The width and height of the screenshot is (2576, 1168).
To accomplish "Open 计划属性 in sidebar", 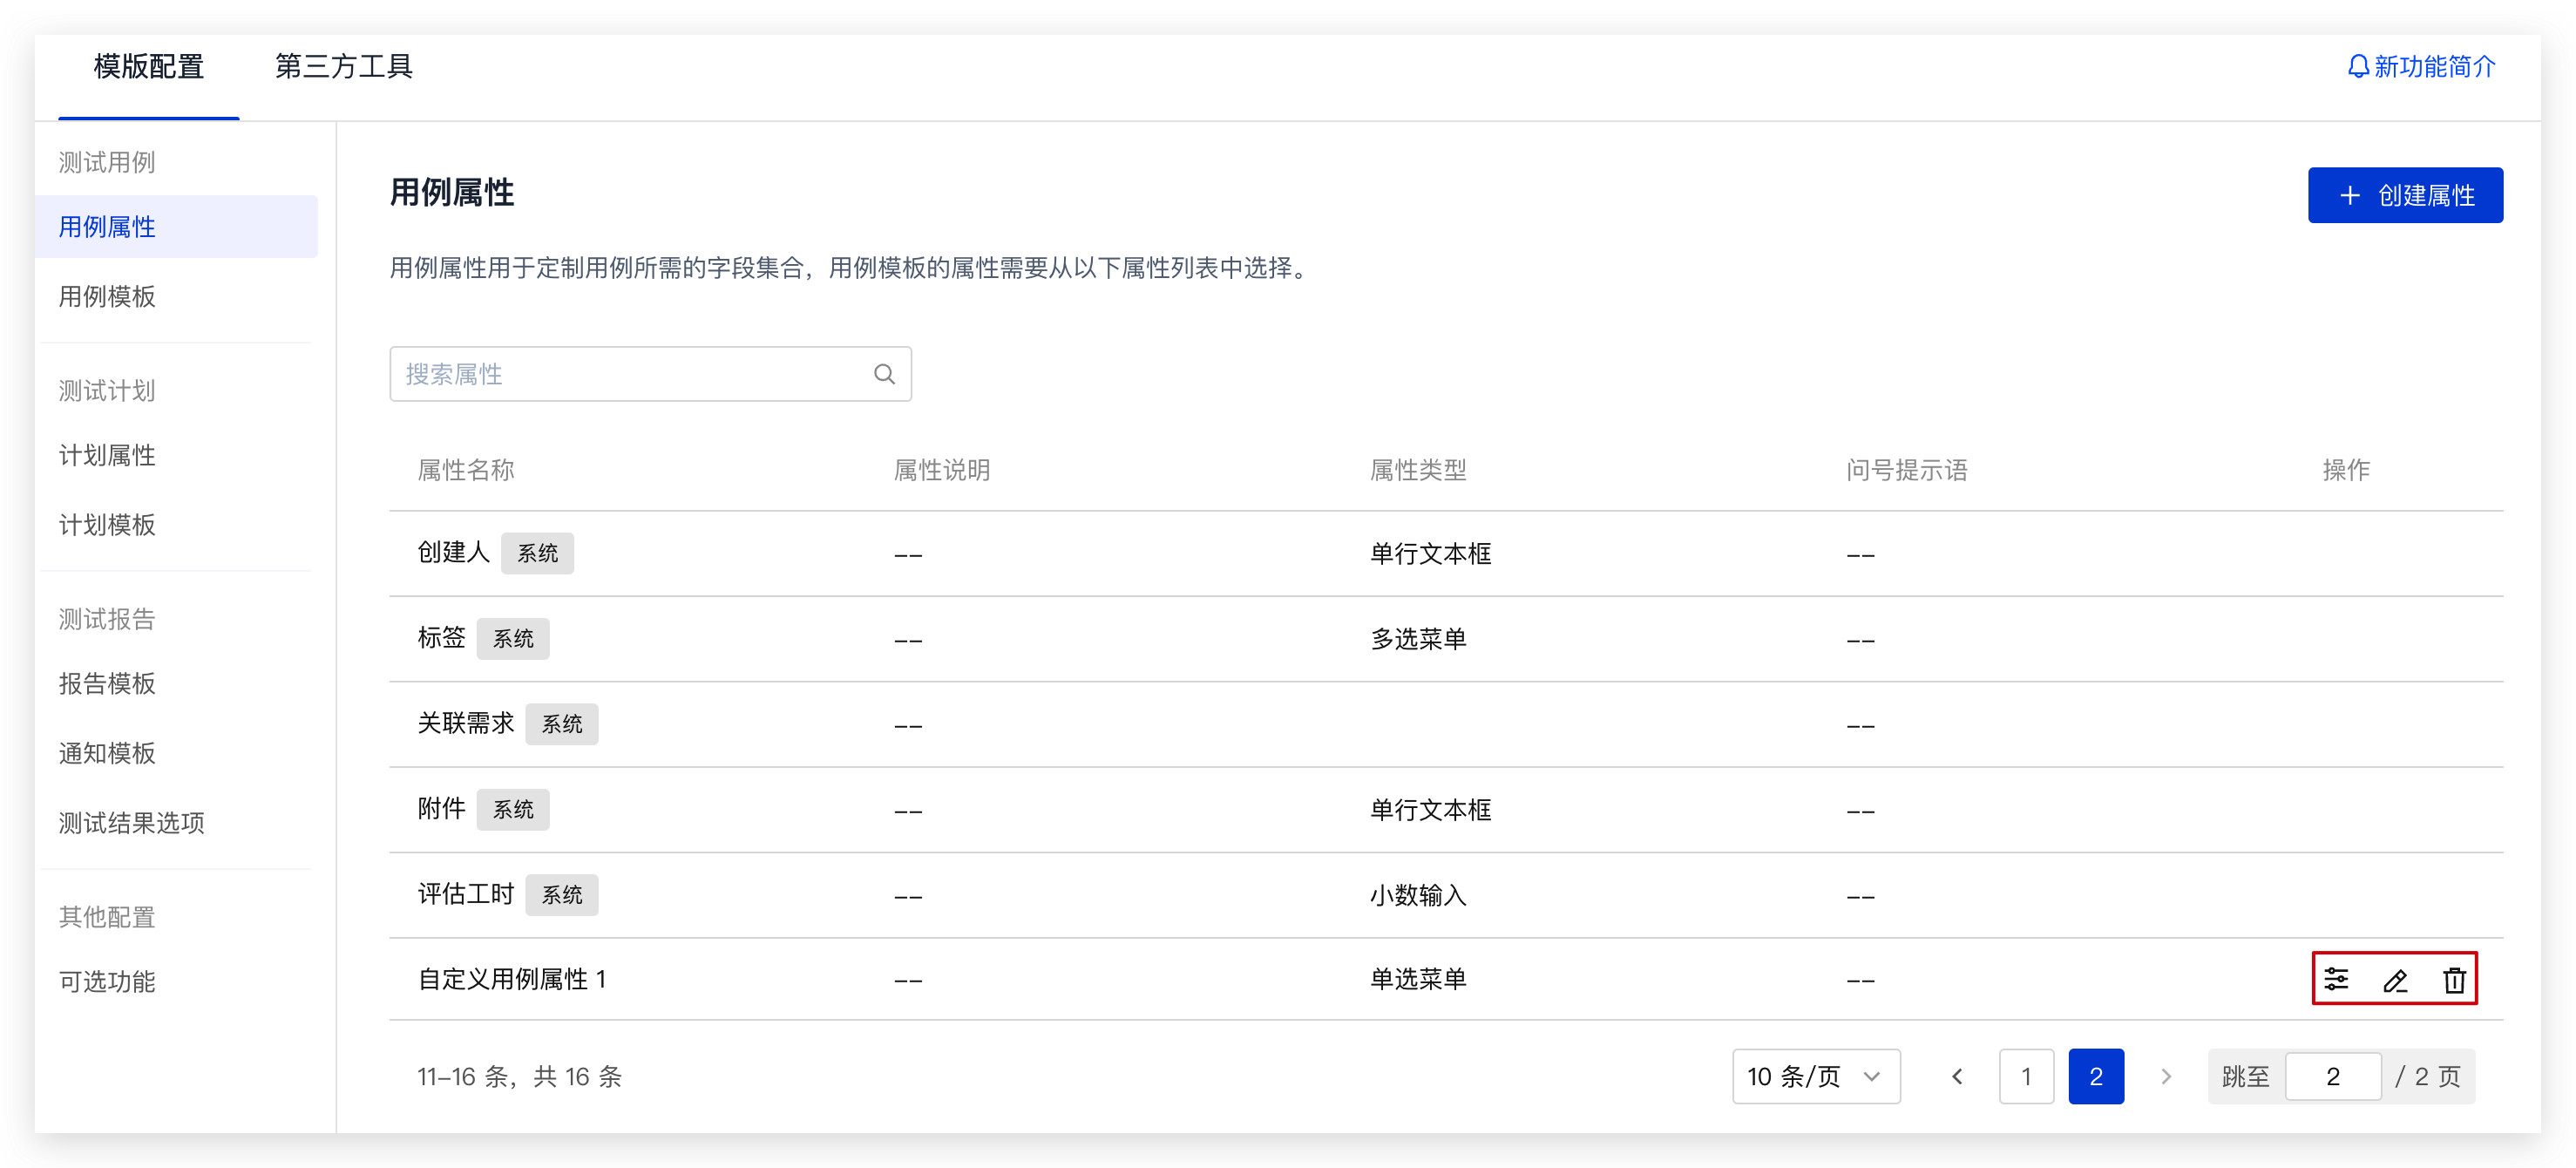I will (107, 456).
